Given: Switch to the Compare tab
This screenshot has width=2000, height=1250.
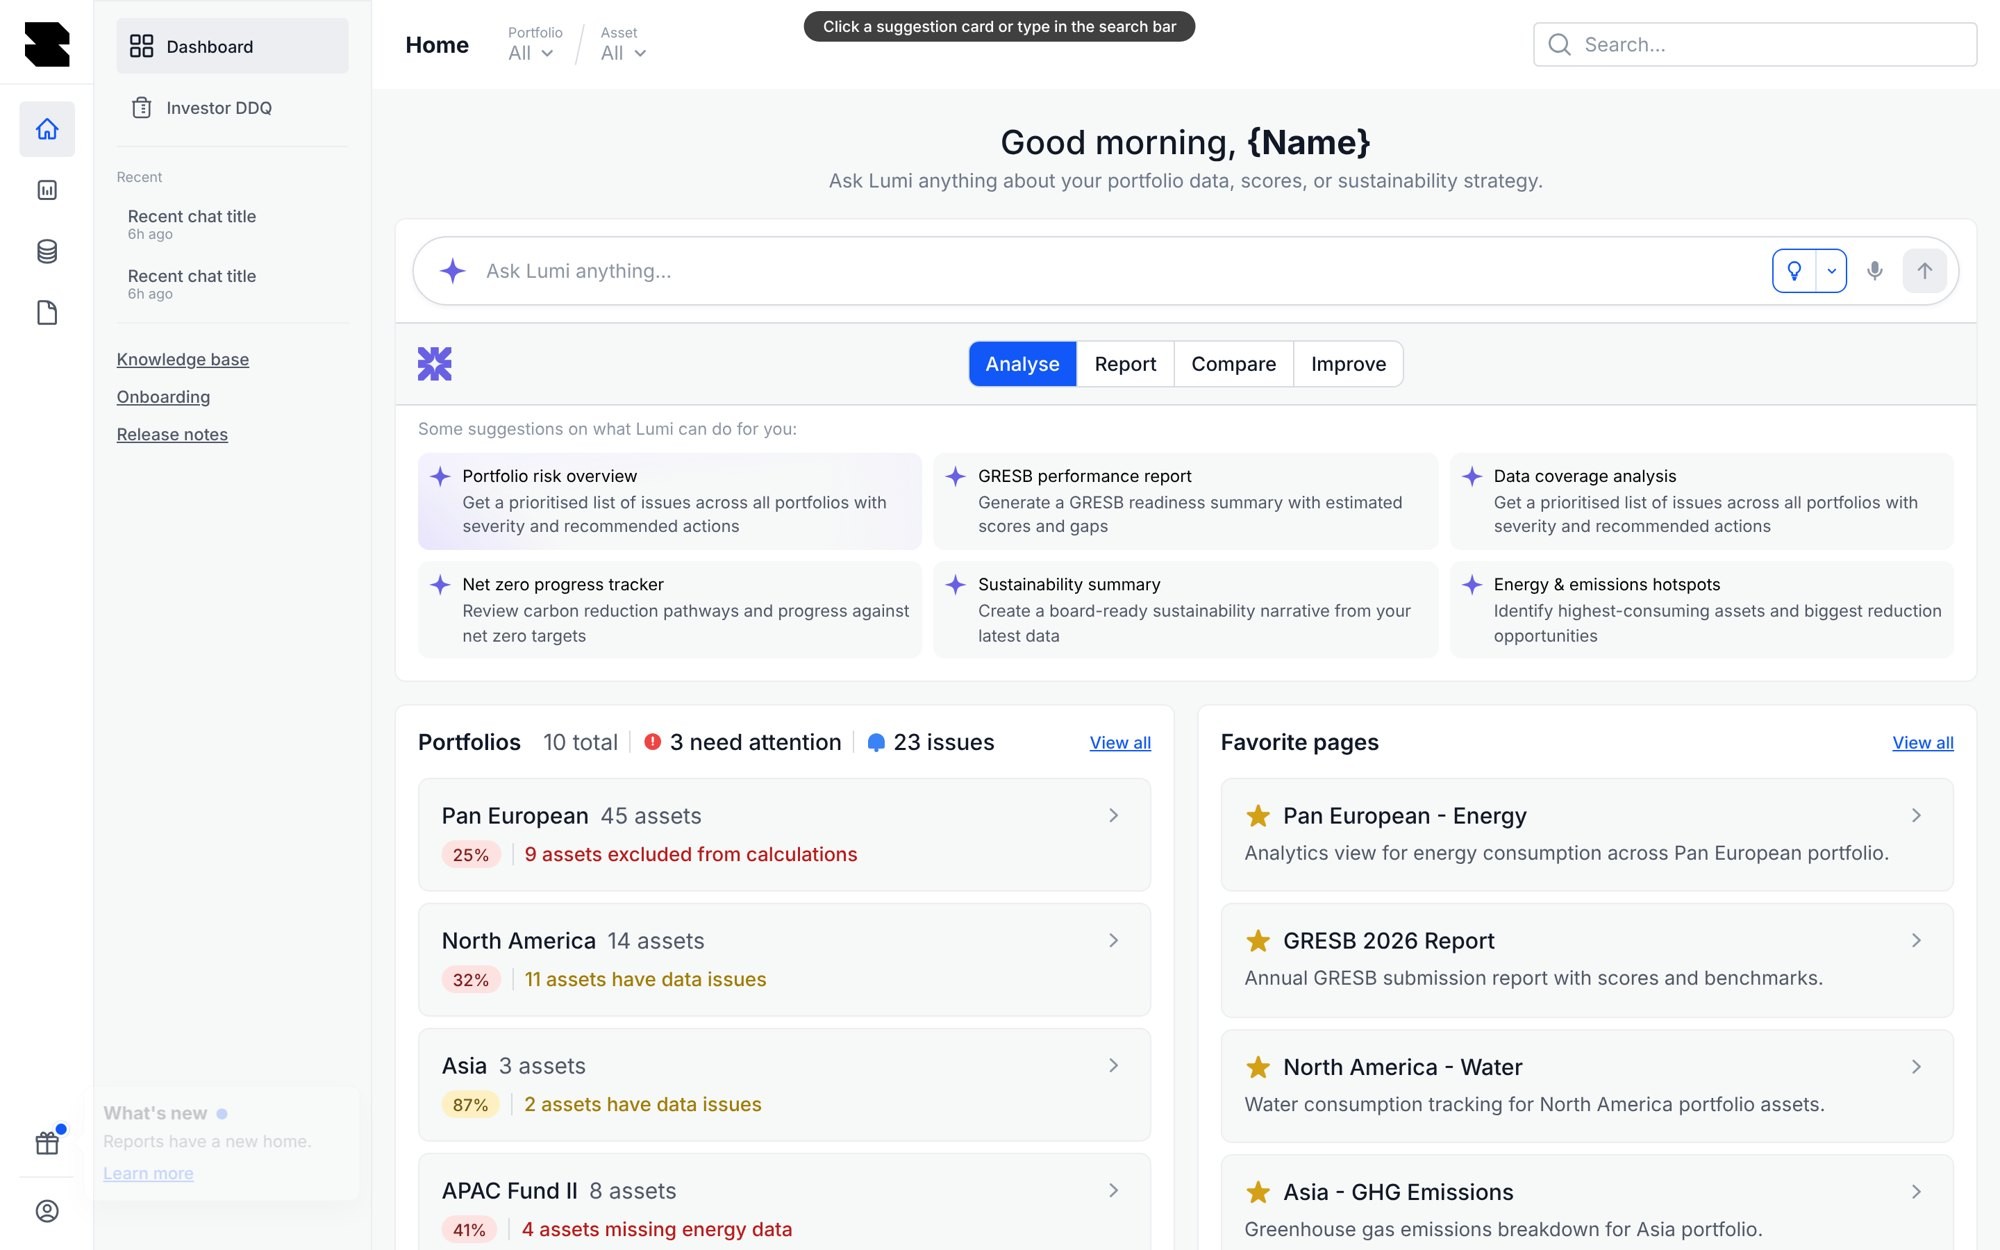Looking at the screenshot, I should point(1233,364).
